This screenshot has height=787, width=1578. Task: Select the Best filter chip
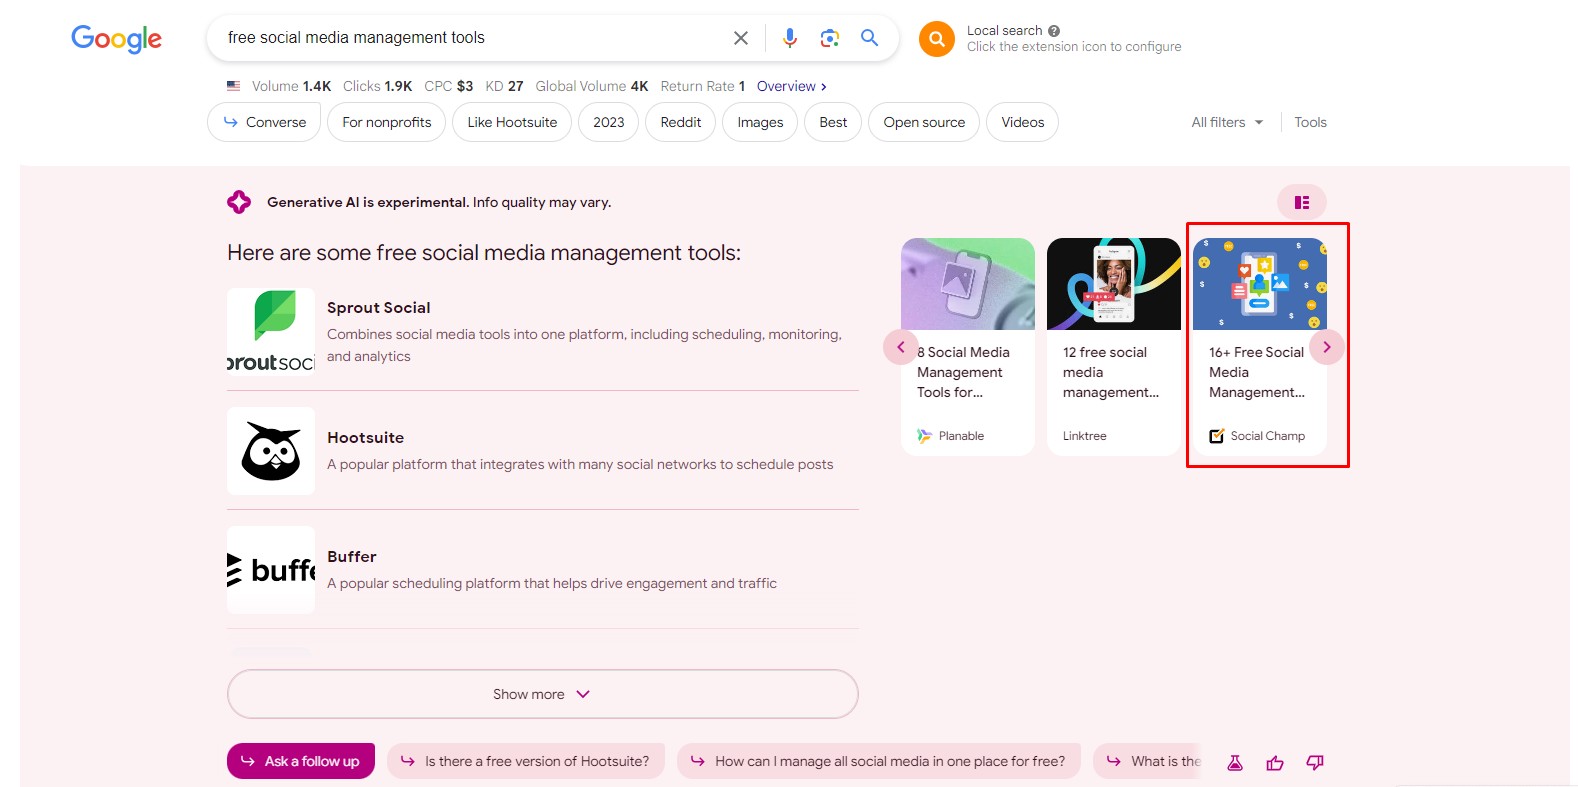[x=833, y=122]
